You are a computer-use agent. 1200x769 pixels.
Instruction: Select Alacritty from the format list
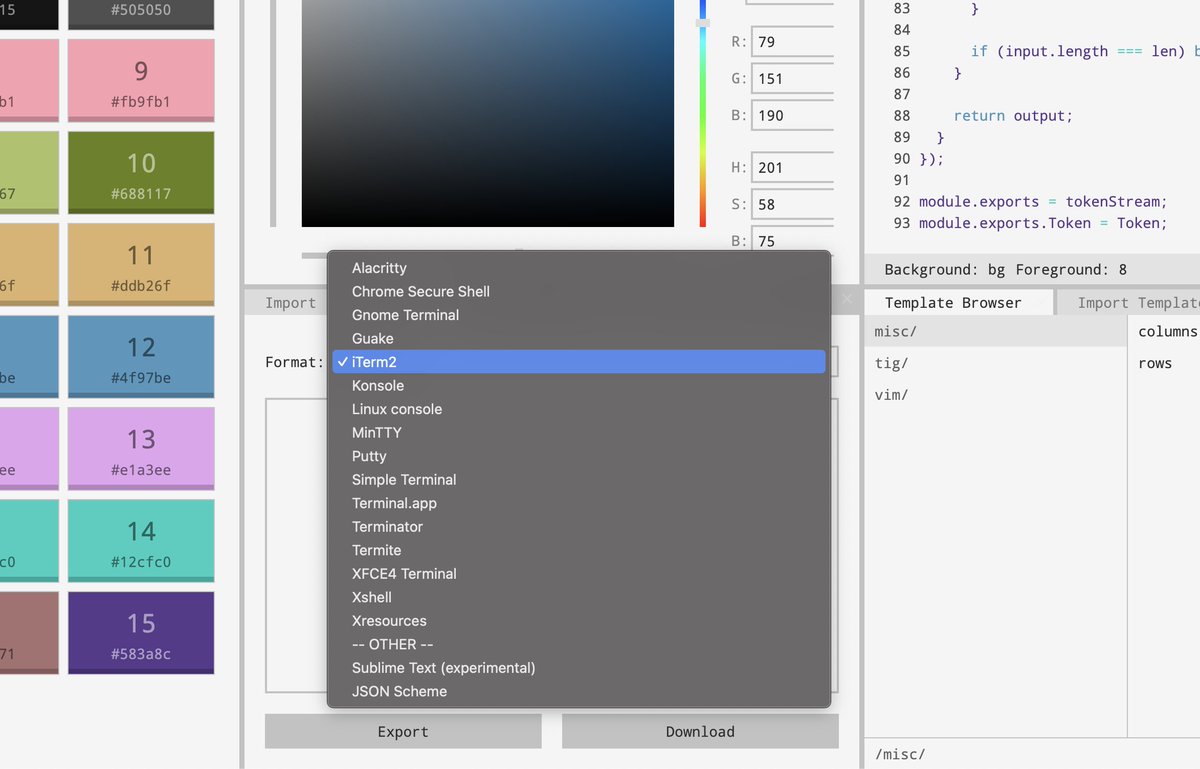[x=579, y=268]
